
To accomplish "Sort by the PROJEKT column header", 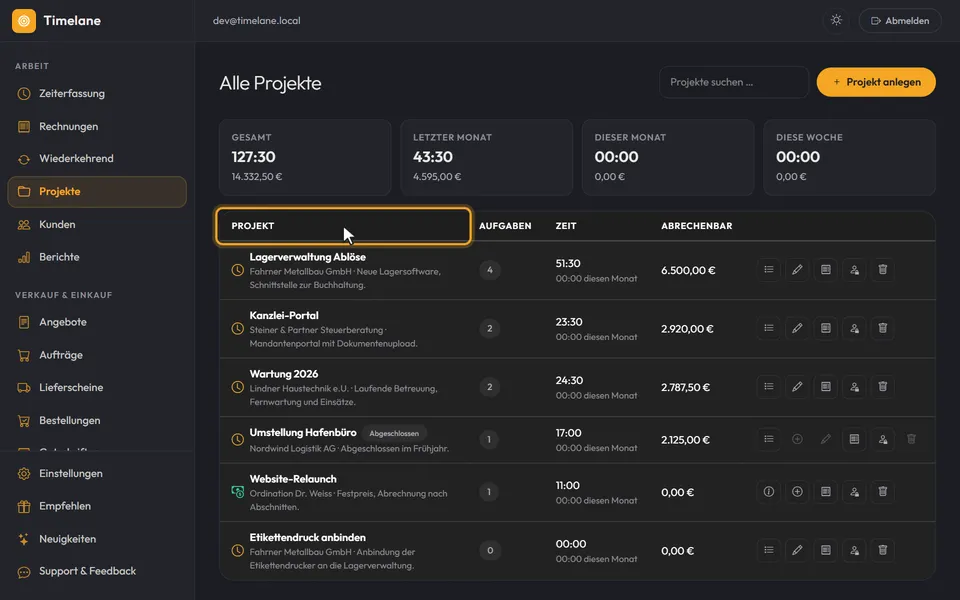I will pyautogui.click(x=343, y=226).
